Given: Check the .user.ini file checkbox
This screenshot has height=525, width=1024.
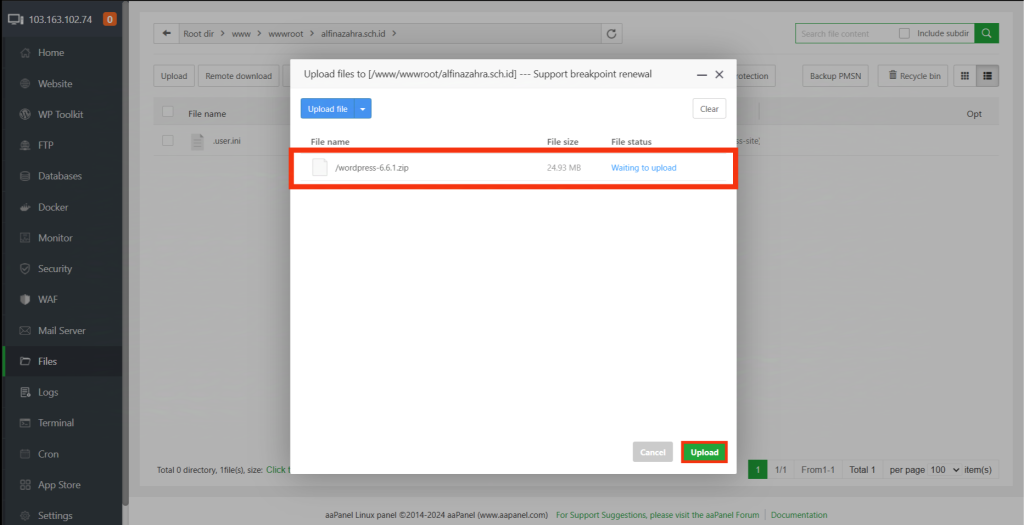Looking at the screenshot, I should [168, 141].
